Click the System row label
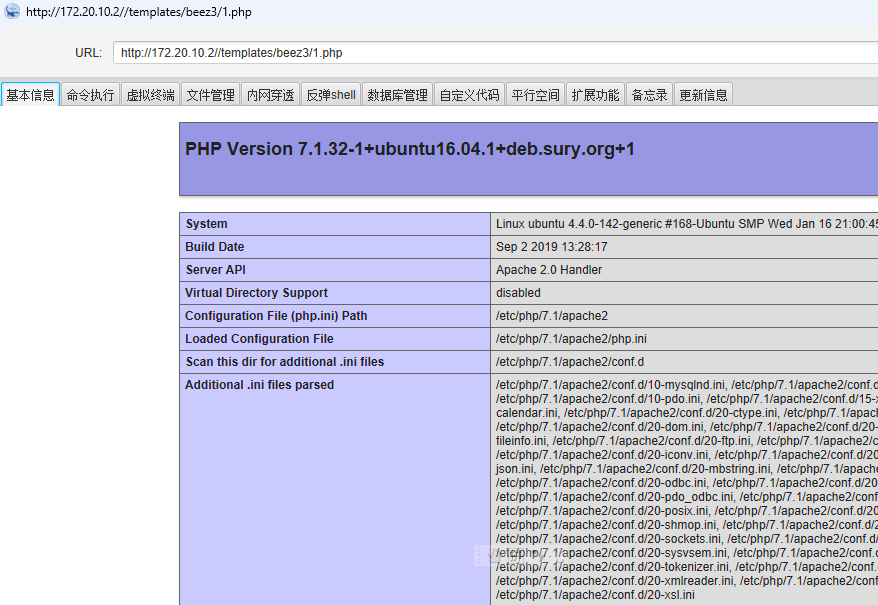This screenshot has width=878, height=605. 206,224
